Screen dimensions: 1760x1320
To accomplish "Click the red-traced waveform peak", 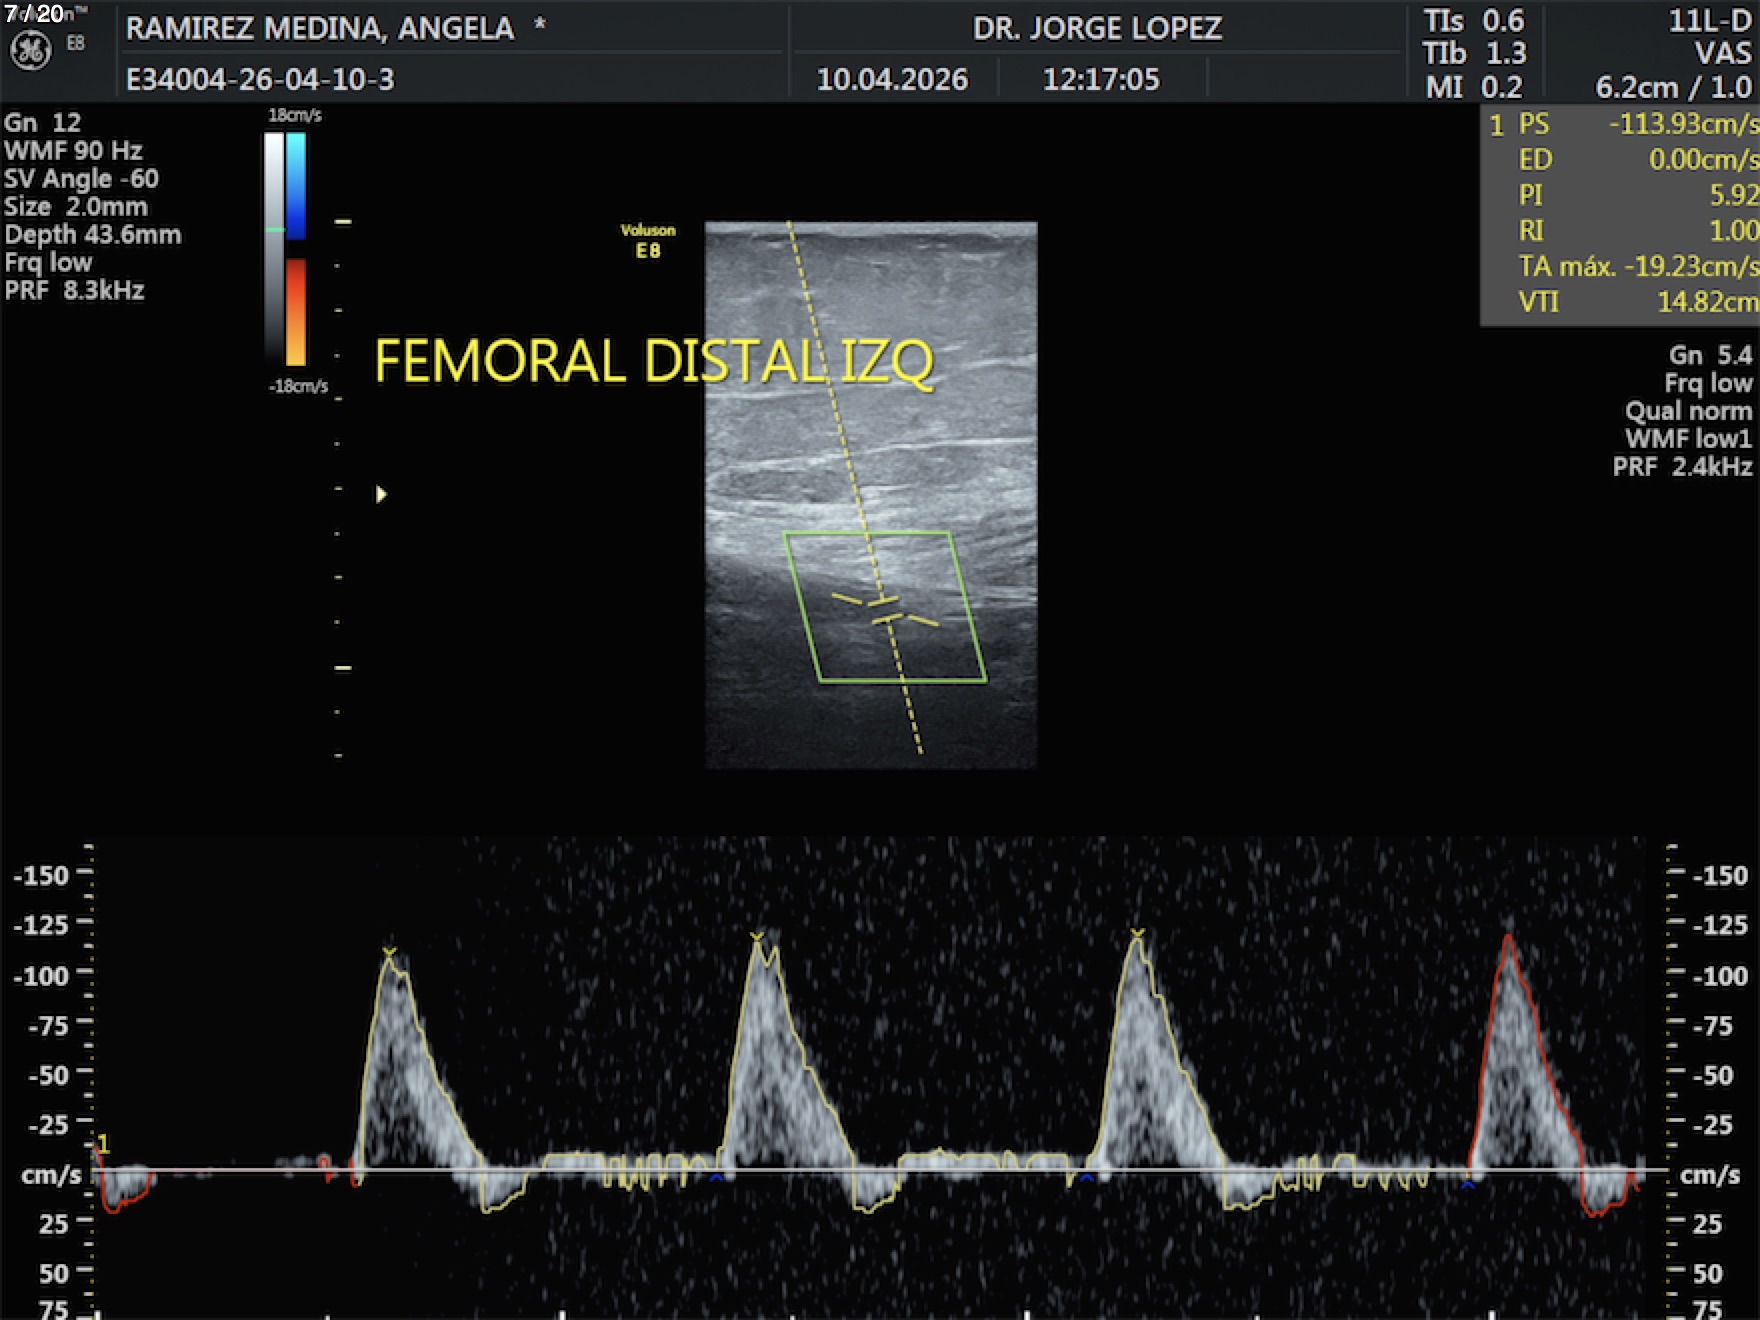I will (x=1508, y=940).
